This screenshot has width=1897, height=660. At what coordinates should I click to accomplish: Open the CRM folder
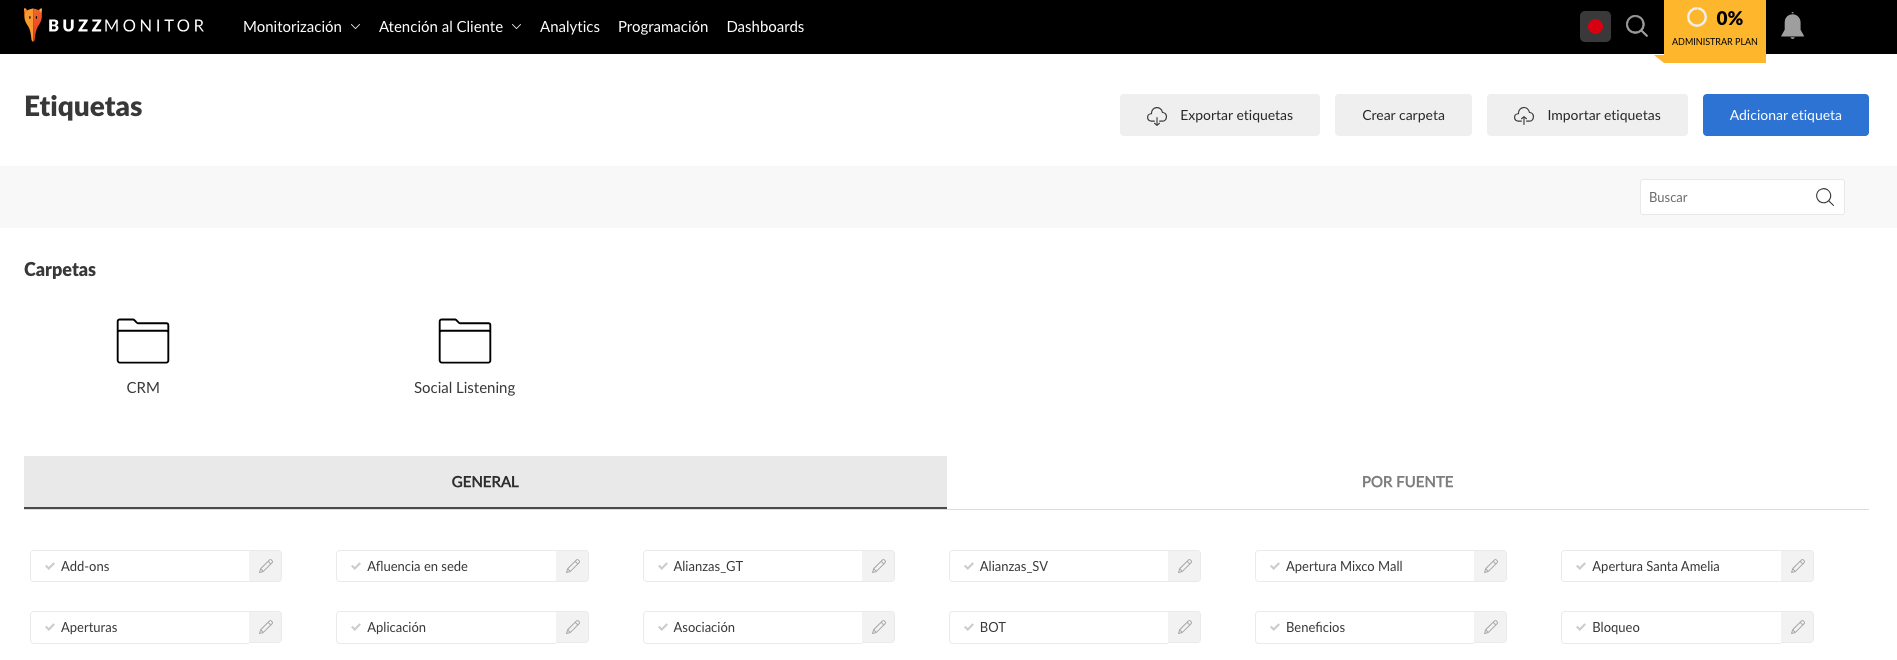point(143,356)
